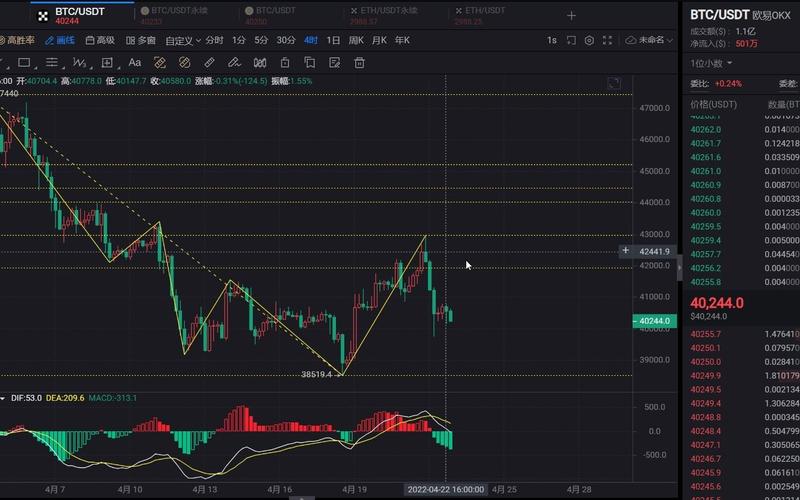Switch to 月K monthly candles

pos(379,40)
